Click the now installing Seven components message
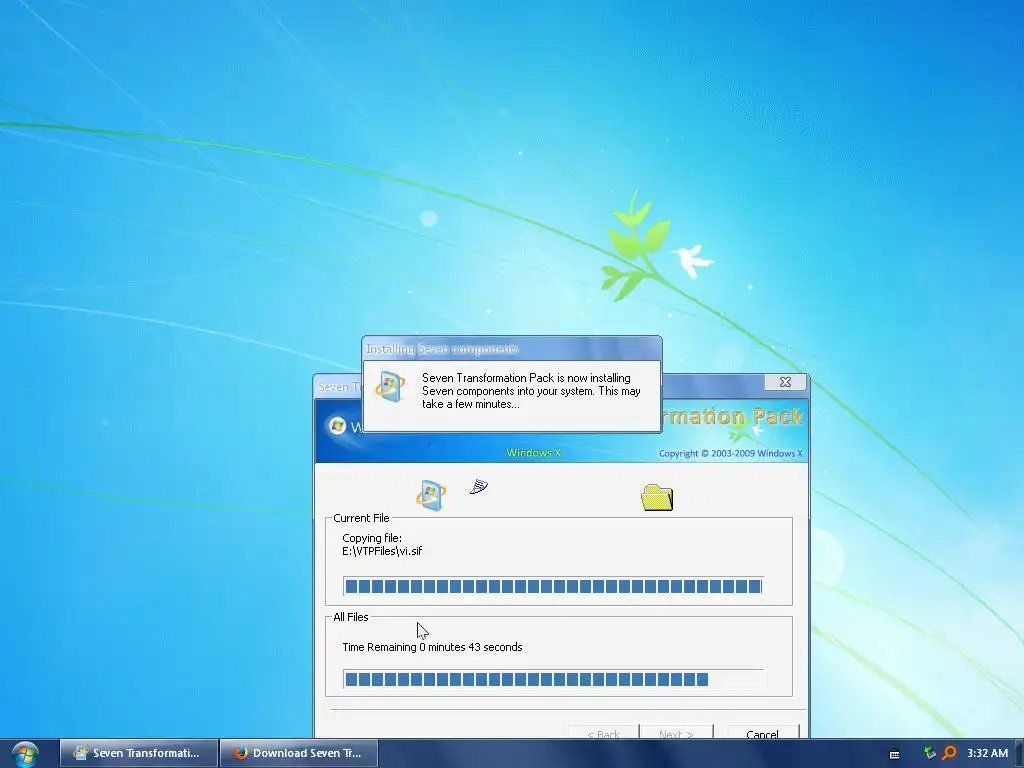The image size is (1024, 768). pyautogui.click(x=531, y=391)
